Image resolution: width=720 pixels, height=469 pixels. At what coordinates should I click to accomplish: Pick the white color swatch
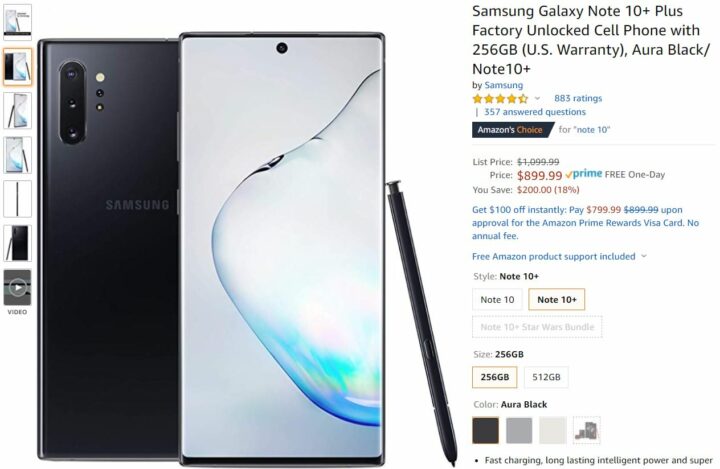552,430
